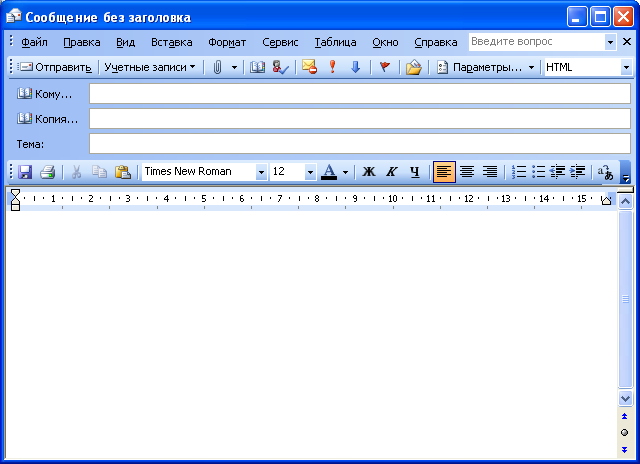The width and height of the screenshot is (640, 464).
Task: Click the Кому... button
Action: click(44, 94)
